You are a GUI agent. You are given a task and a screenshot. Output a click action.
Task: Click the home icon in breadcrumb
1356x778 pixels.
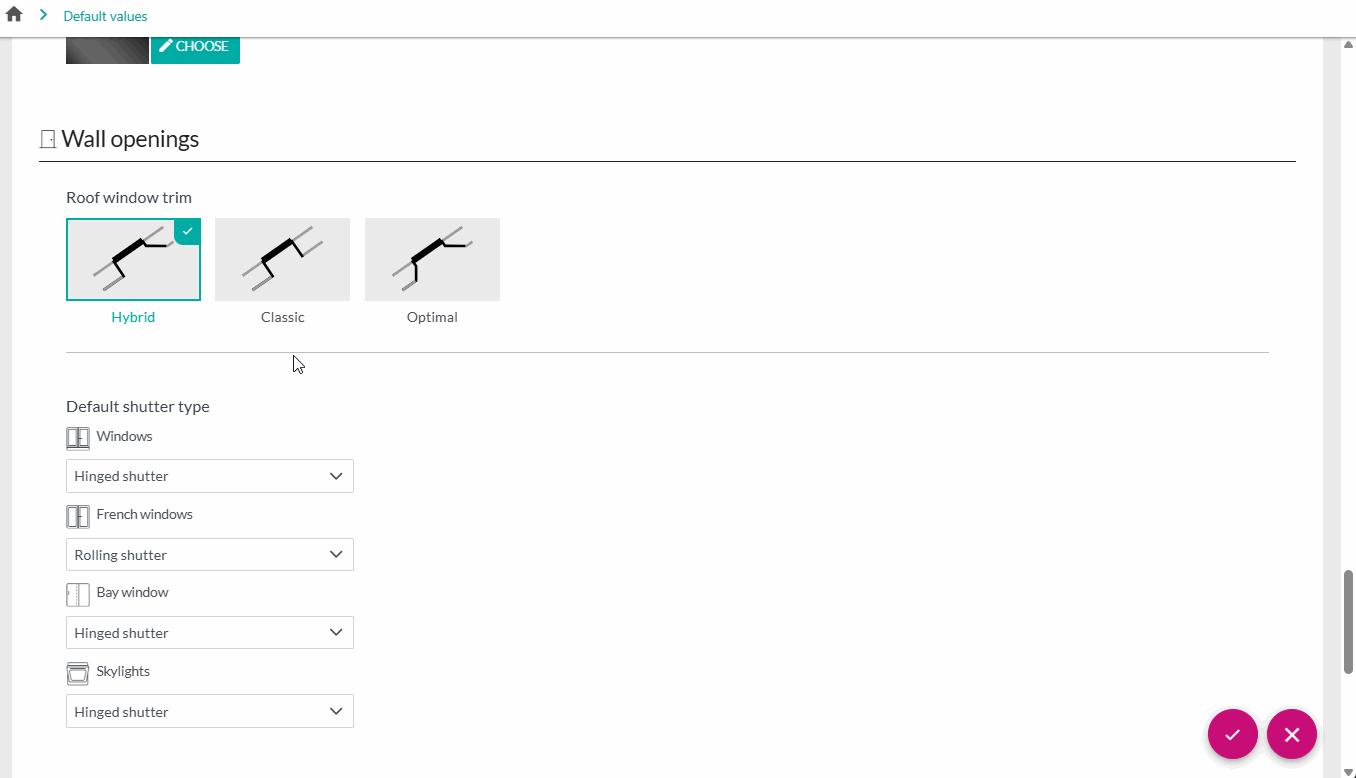click(14, 15)
